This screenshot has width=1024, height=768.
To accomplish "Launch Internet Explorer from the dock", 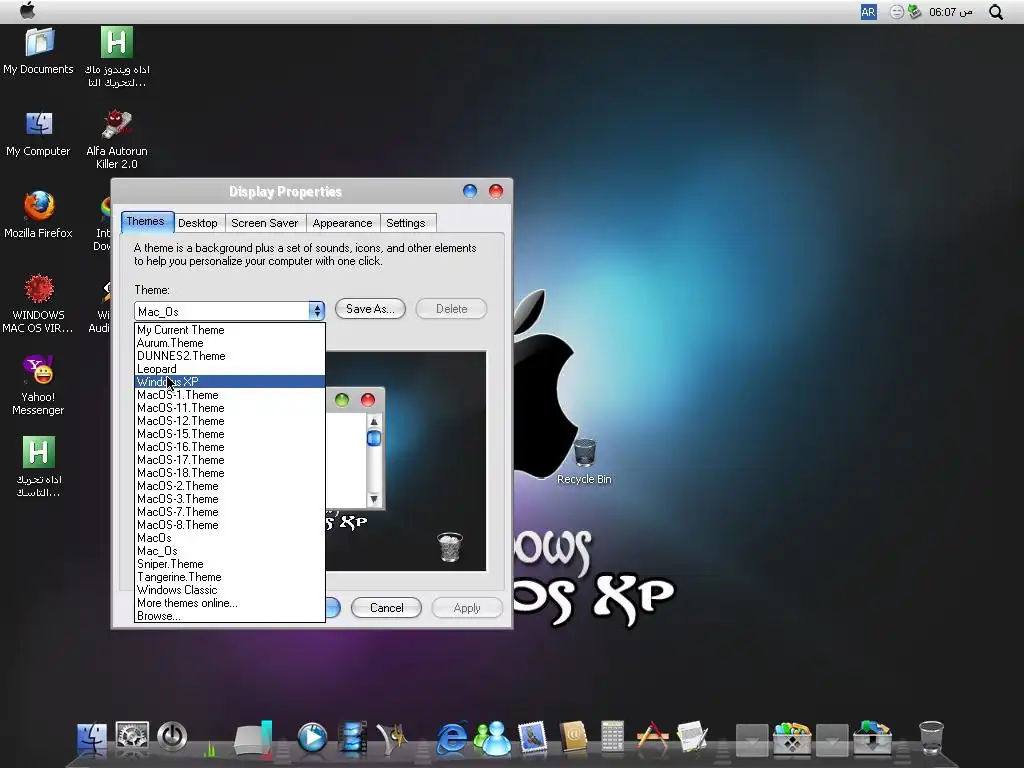I will click(451, 739).
